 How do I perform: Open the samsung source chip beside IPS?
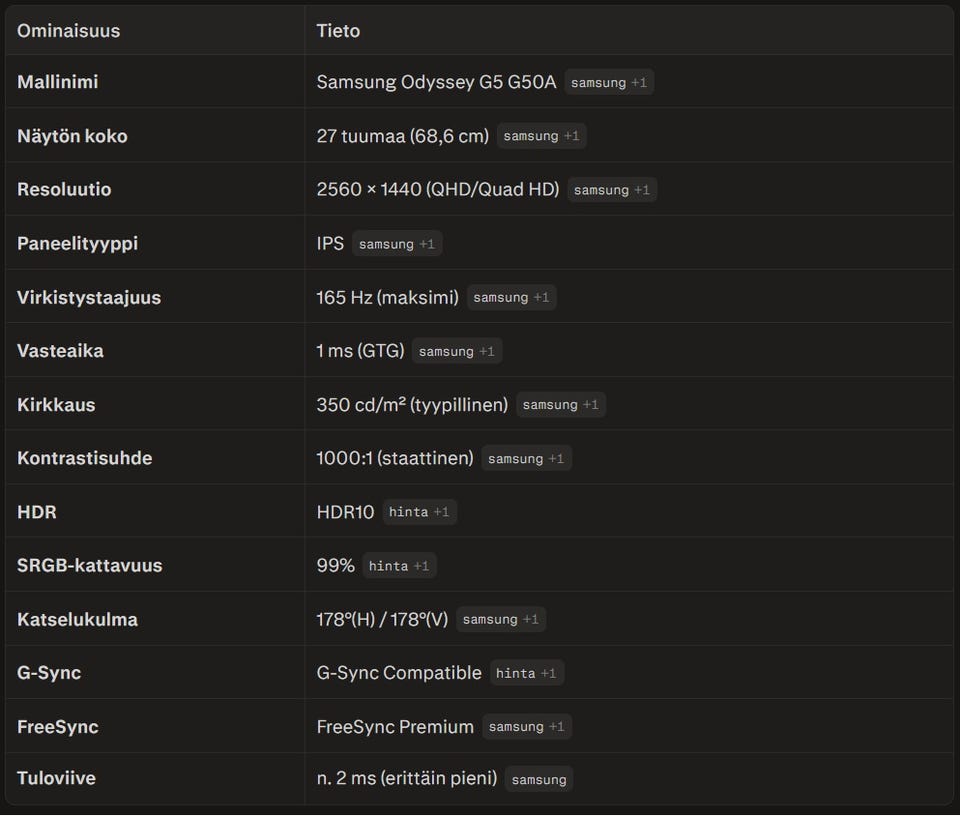(x=397, y=244)
